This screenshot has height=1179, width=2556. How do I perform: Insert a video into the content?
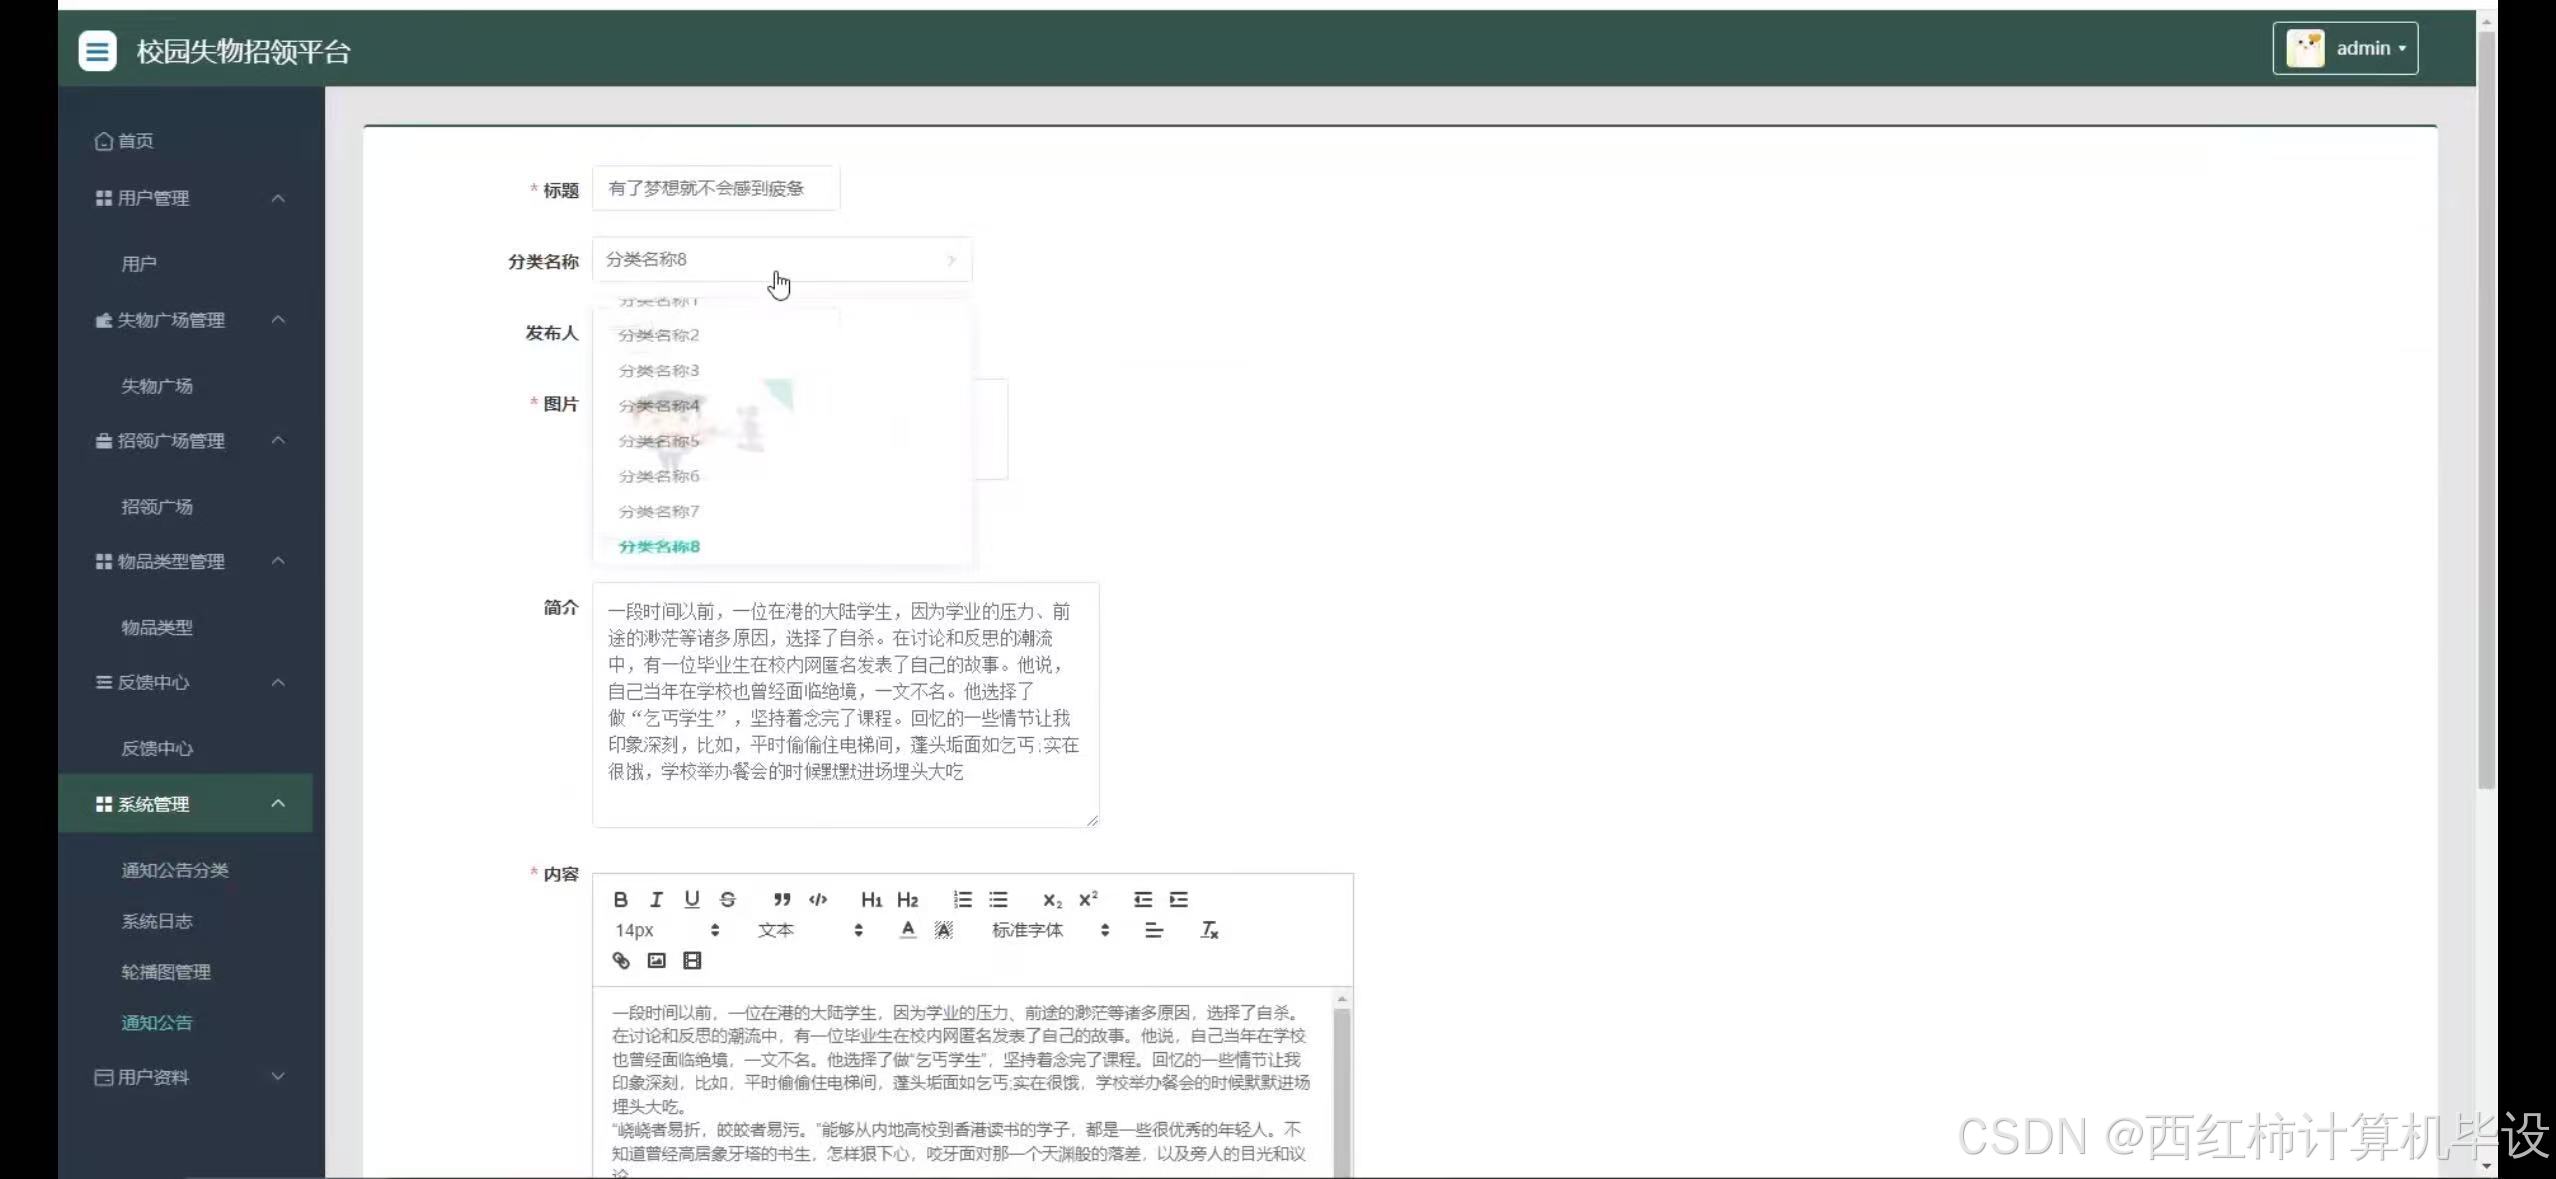coord(692,960)
